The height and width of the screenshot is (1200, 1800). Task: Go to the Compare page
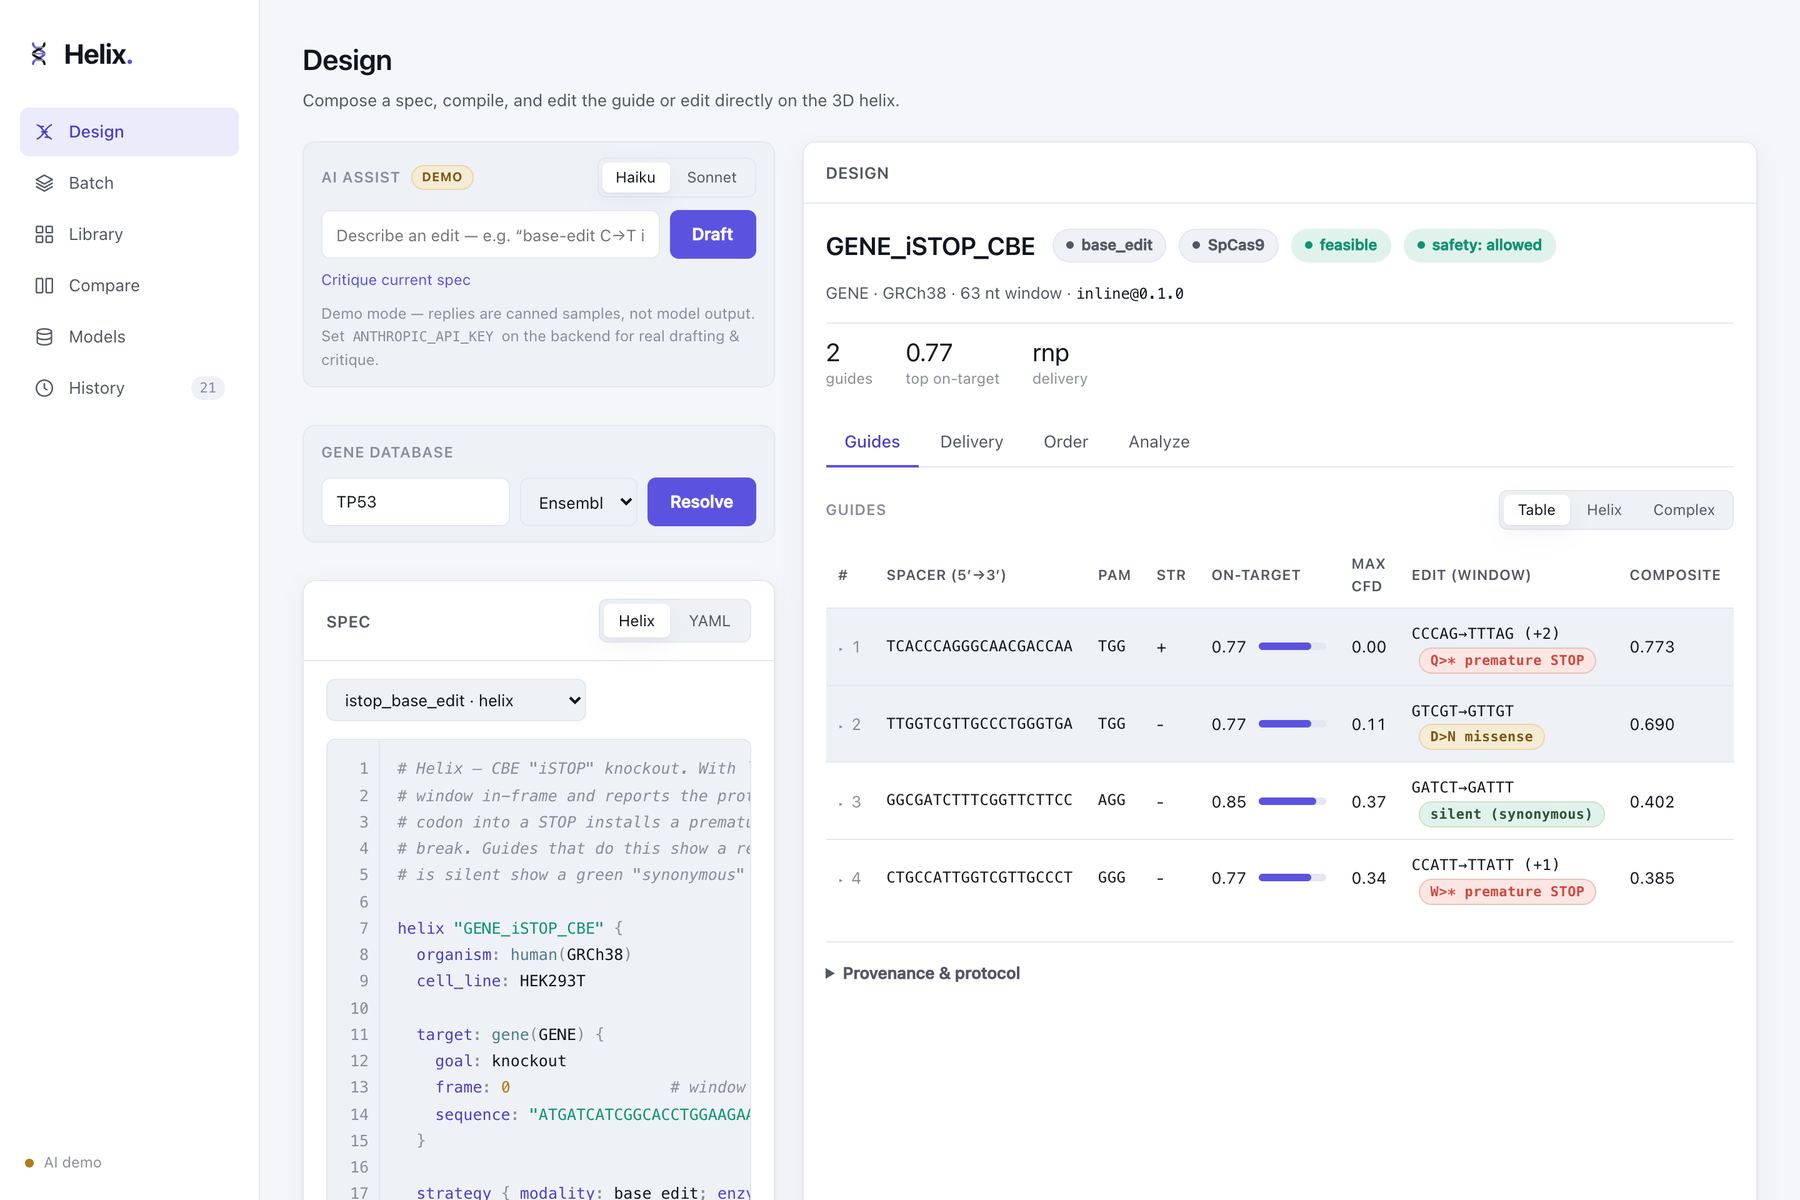tap(129, 285)
